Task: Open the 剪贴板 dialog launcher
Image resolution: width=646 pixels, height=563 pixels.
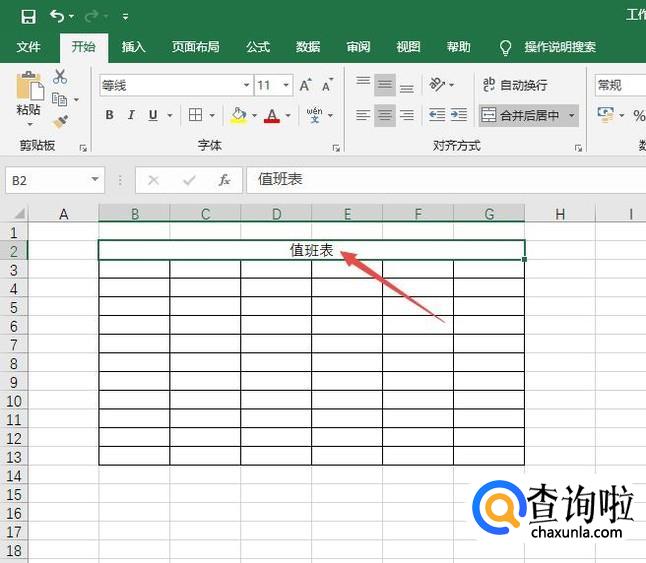Action: coord(83,148)
